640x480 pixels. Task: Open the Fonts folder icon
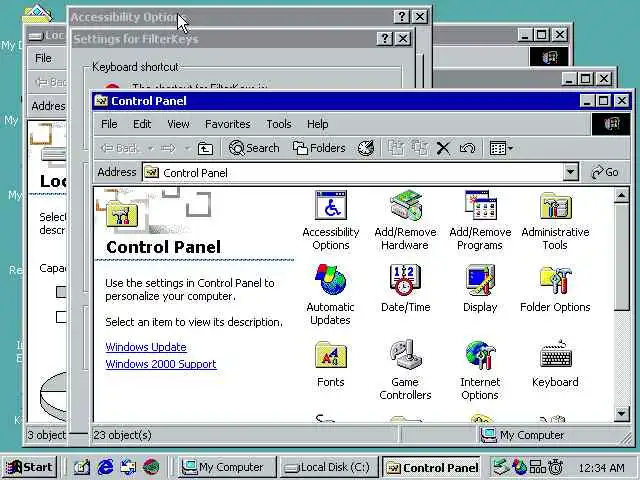(x=331, y=363)
